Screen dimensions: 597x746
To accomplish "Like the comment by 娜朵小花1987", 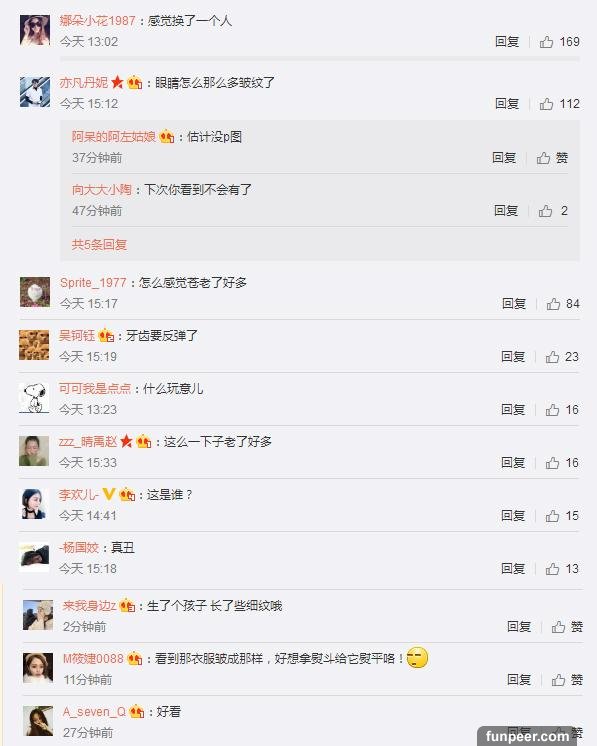I will tap(546, 42).
